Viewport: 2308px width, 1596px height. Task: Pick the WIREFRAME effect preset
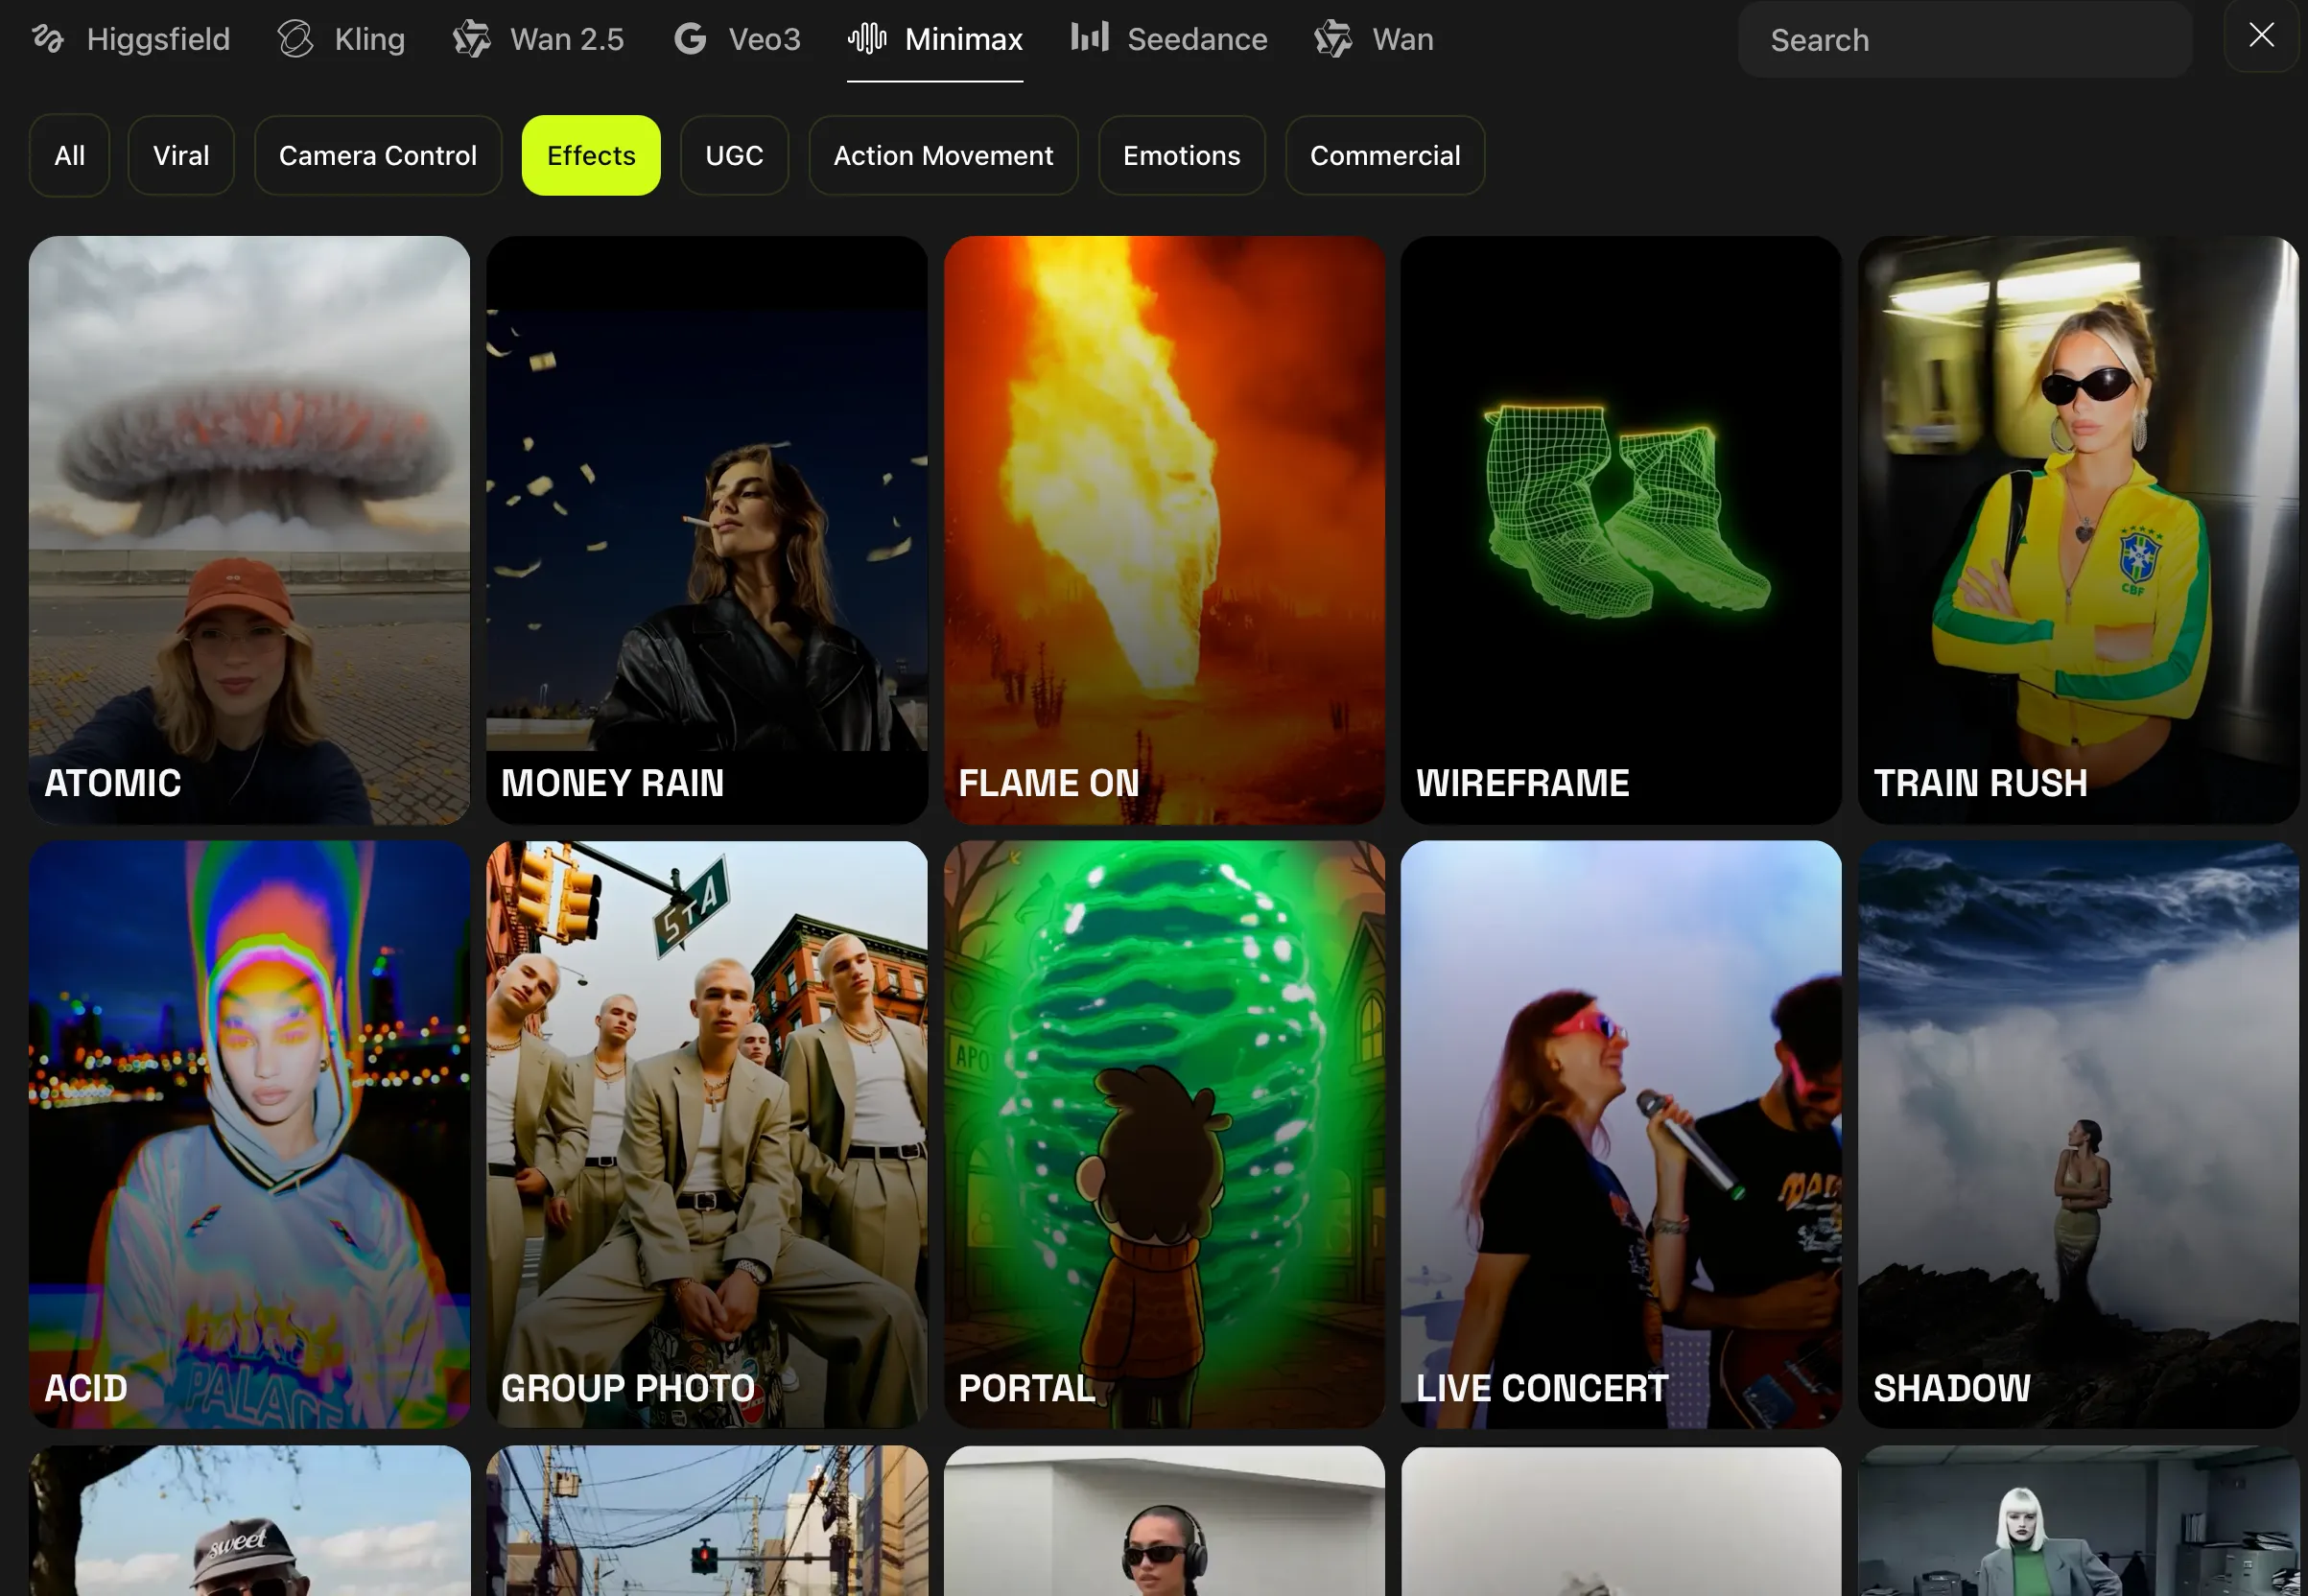[1620, 529]
